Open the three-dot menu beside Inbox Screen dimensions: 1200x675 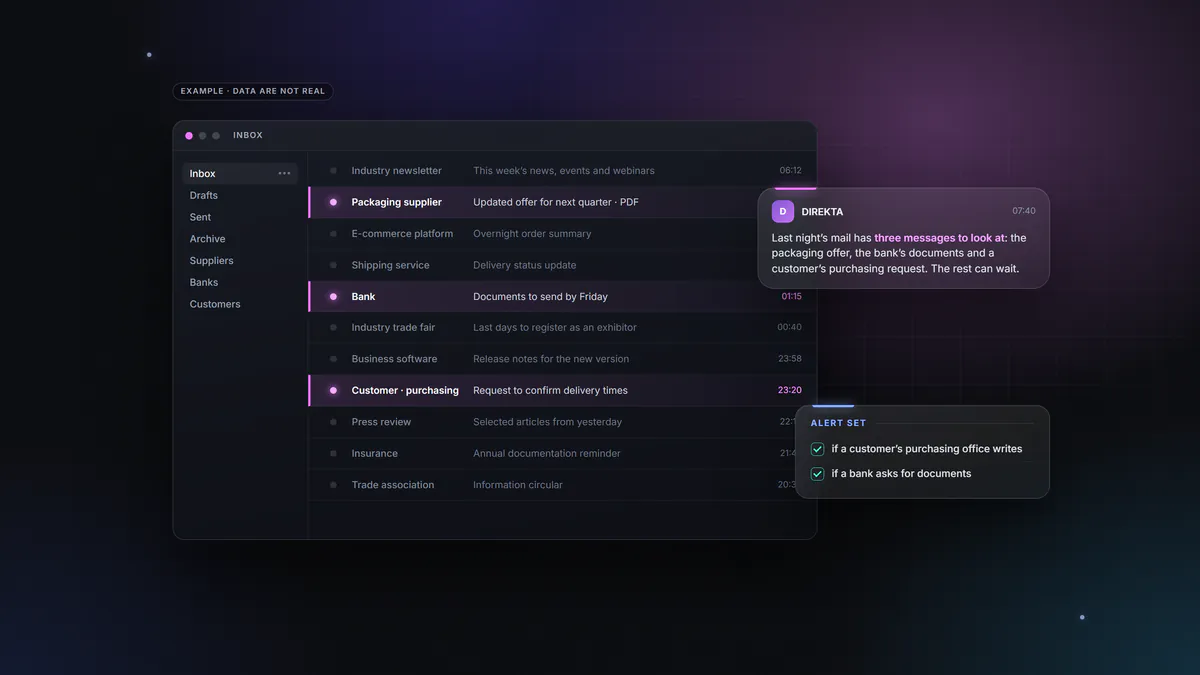[x=284, y=174]
